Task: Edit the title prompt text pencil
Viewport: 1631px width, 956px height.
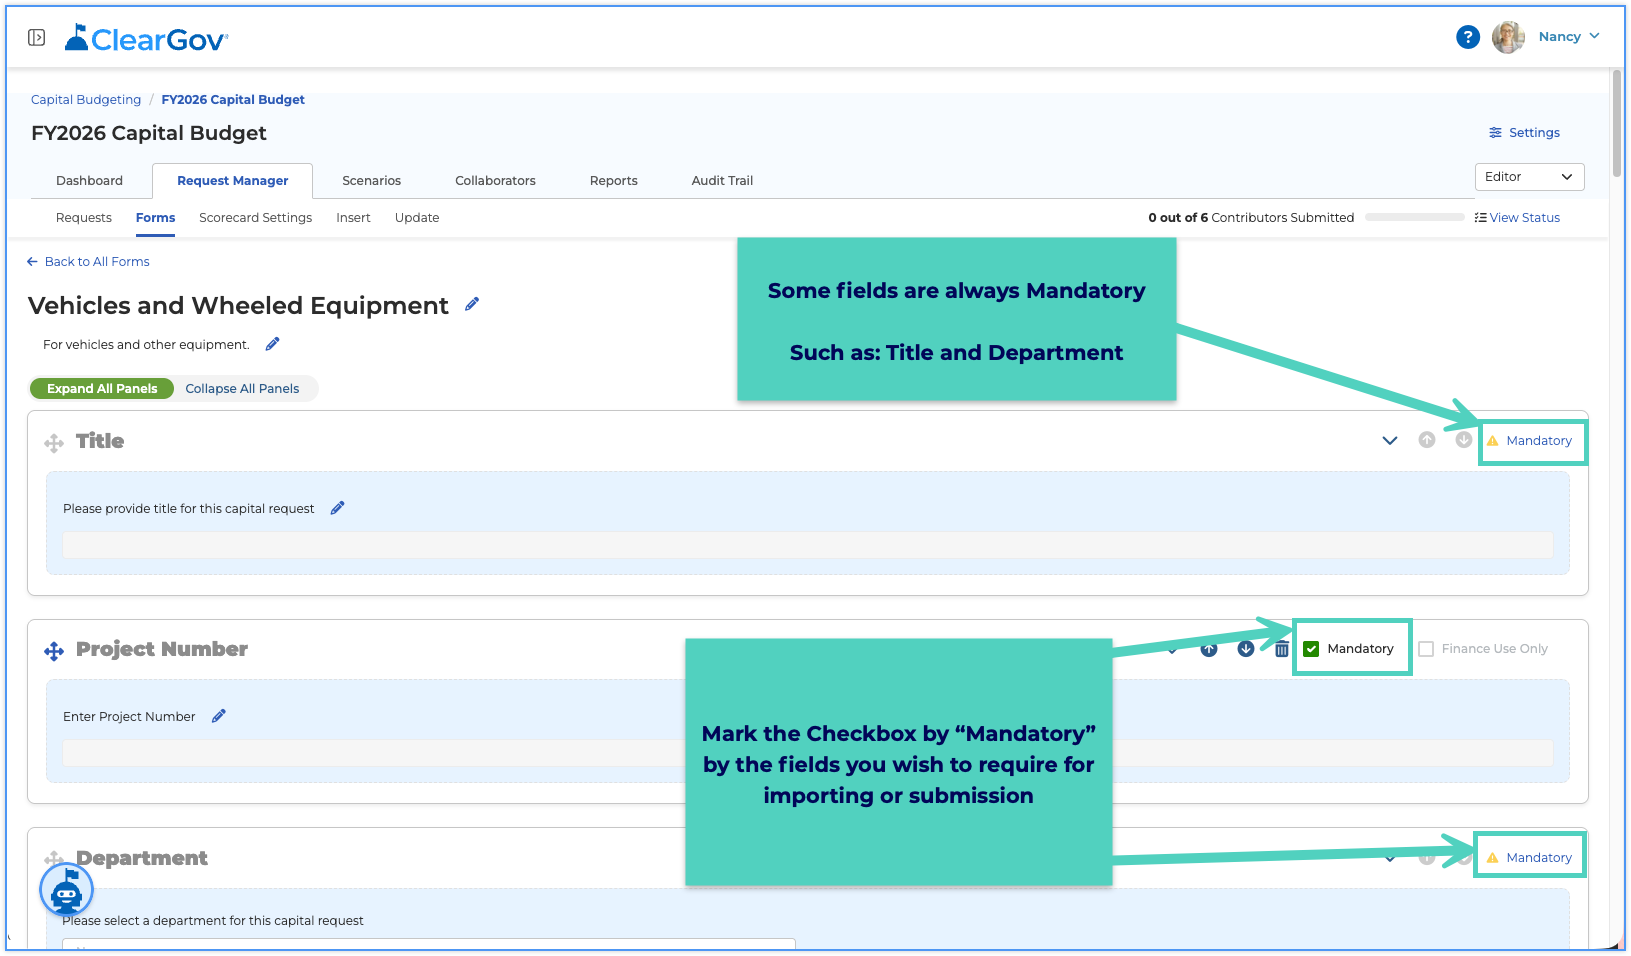Action: 337,508
